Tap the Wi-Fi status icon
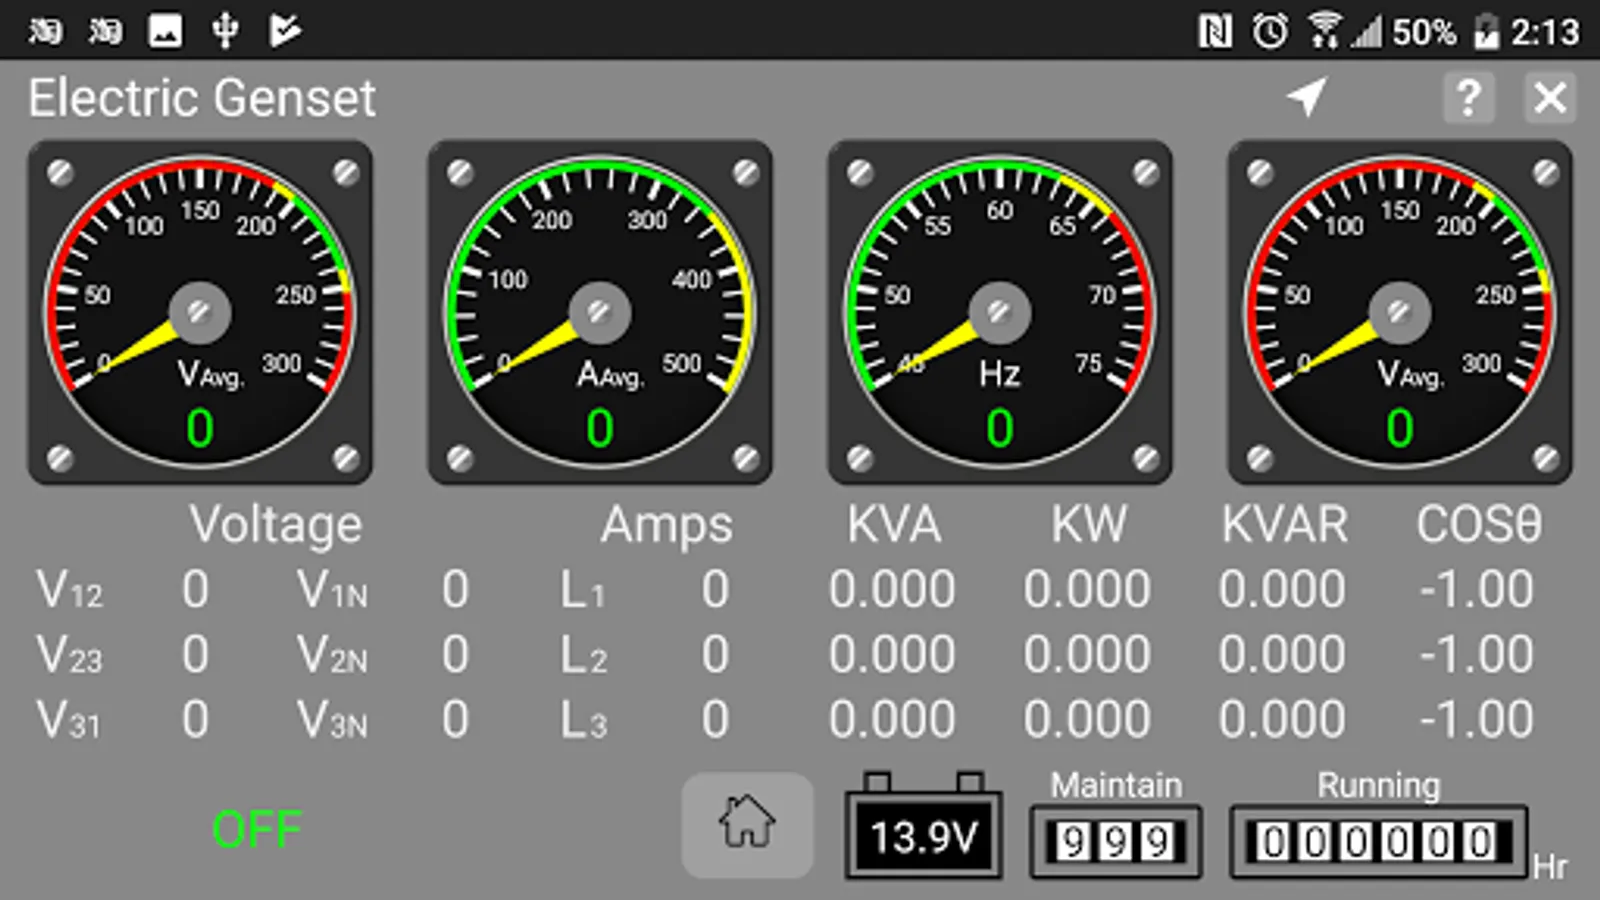Image resolution: width=1600 pixels, height=900 pixels. [x=1324, y=32]
